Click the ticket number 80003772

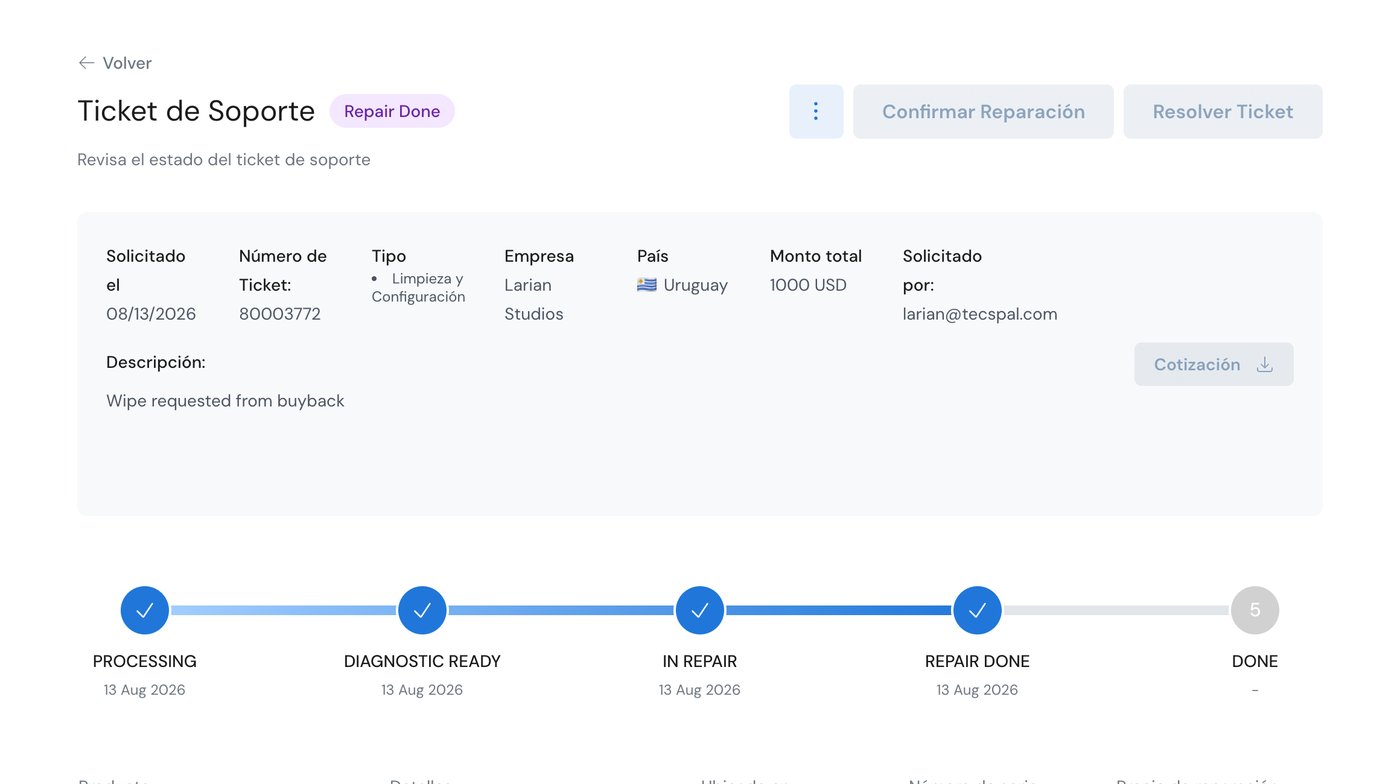[x=280, y=314]
